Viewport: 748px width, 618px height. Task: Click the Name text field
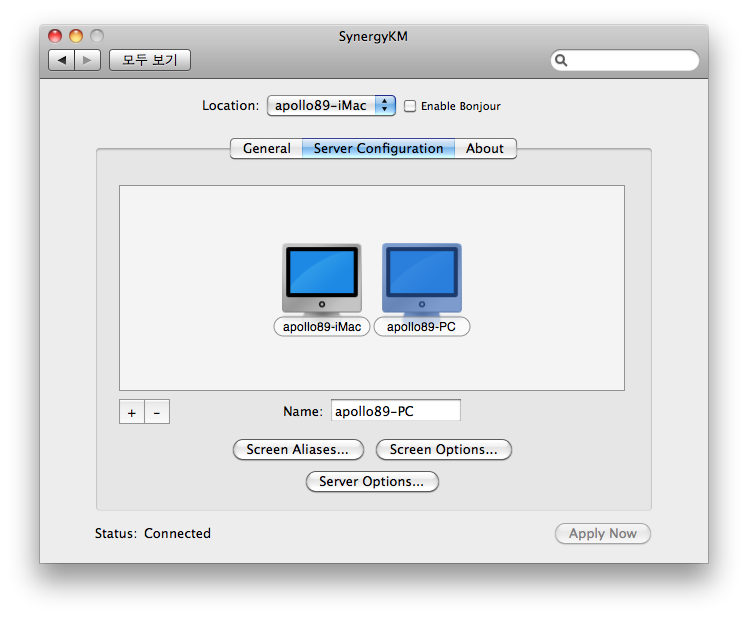click(395, 411)
